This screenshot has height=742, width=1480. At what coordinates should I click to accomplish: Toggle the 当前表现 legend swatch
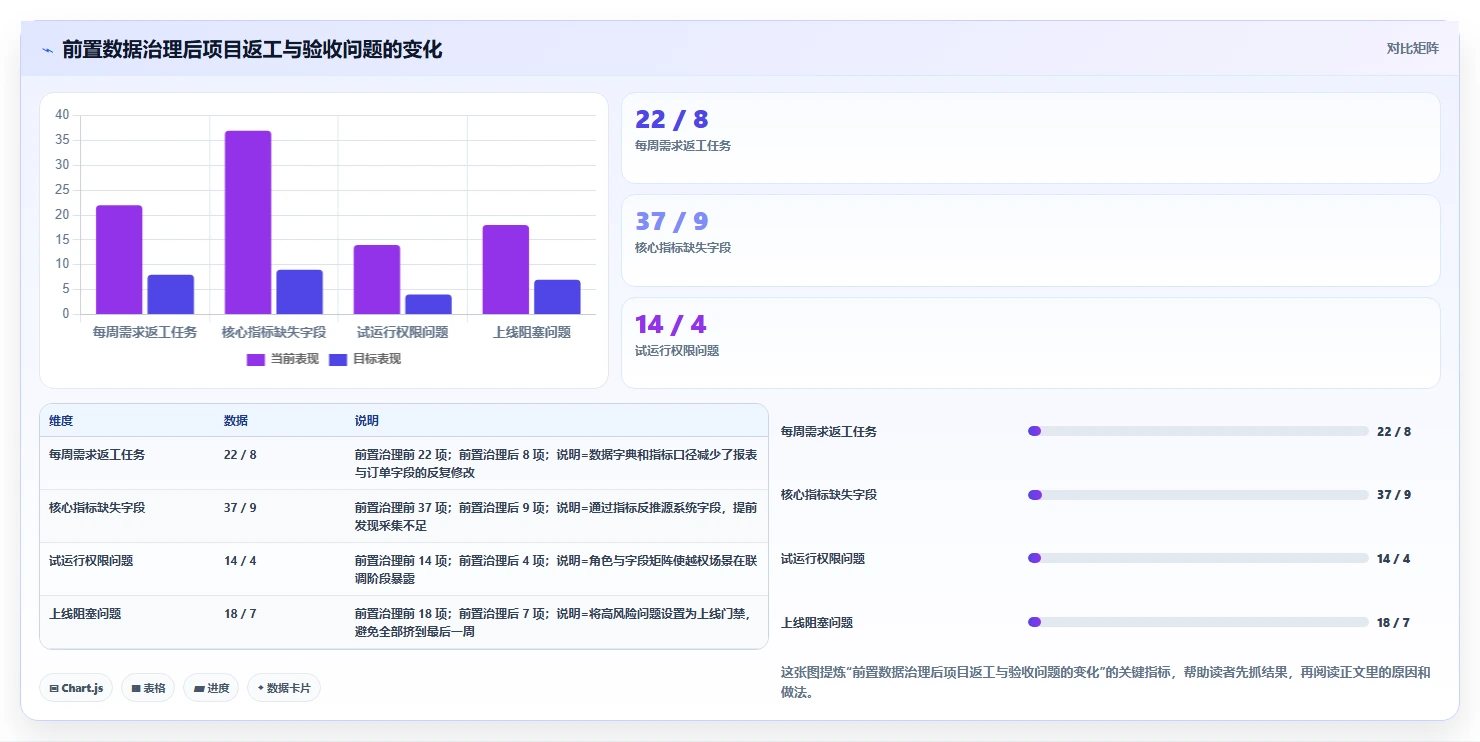click(x=256, y=359)
